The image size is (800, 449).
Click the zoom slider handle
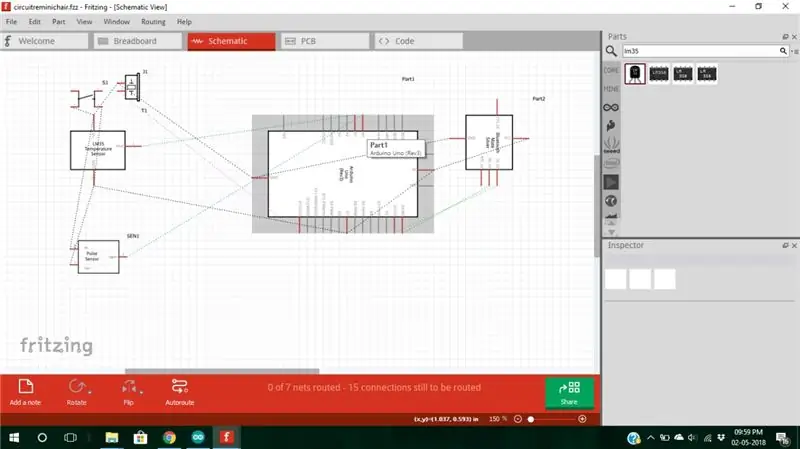pos(531,419)
